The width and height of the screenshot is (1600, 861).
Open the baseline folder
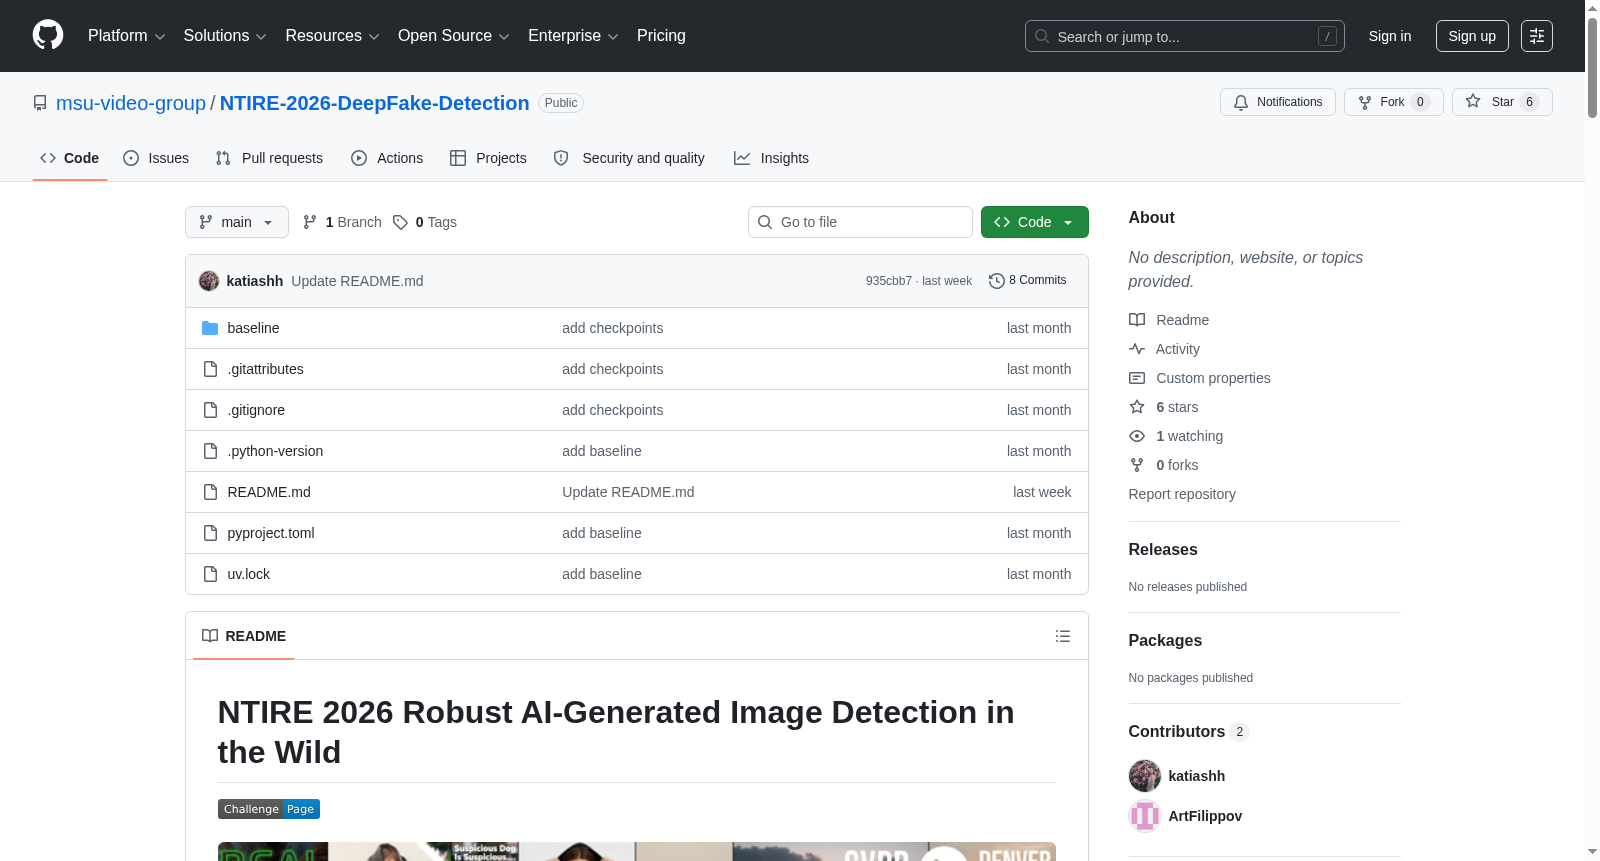[x=253, y=328]
